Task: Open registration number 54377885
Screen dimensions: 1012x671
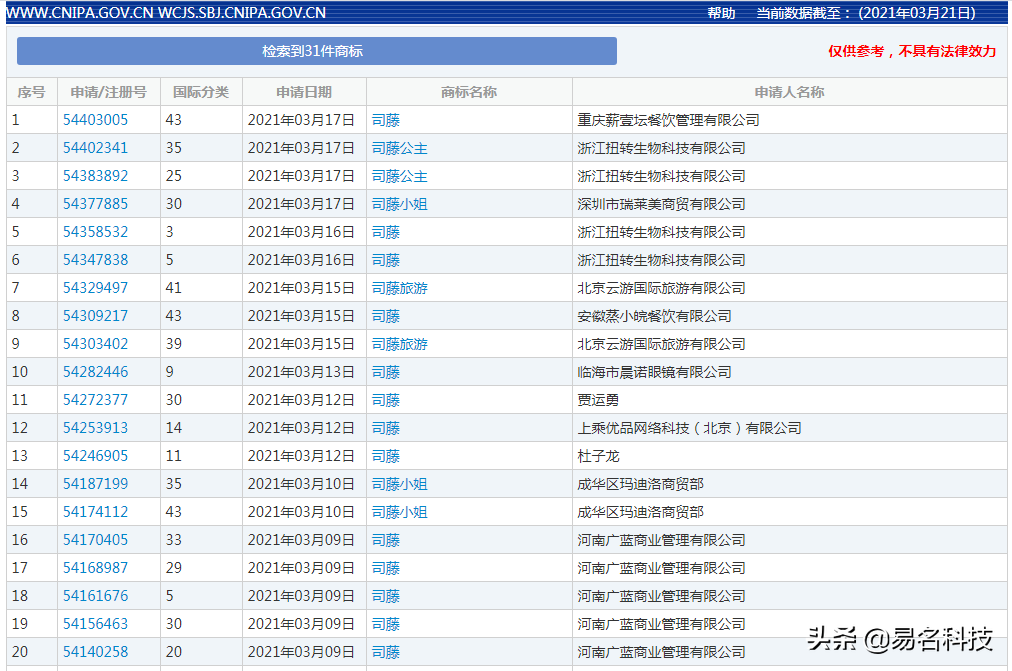Action: pyautogui.click(x=95, y=204)
